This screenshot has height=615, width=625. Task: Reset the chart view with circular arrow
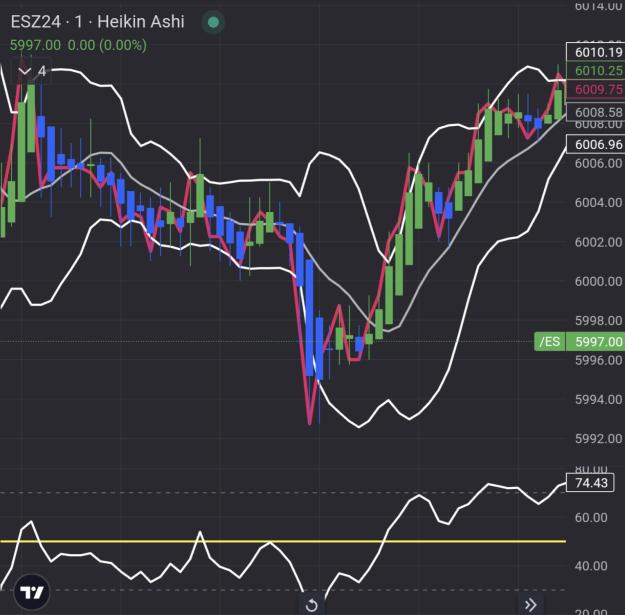(x=312, y=605)
